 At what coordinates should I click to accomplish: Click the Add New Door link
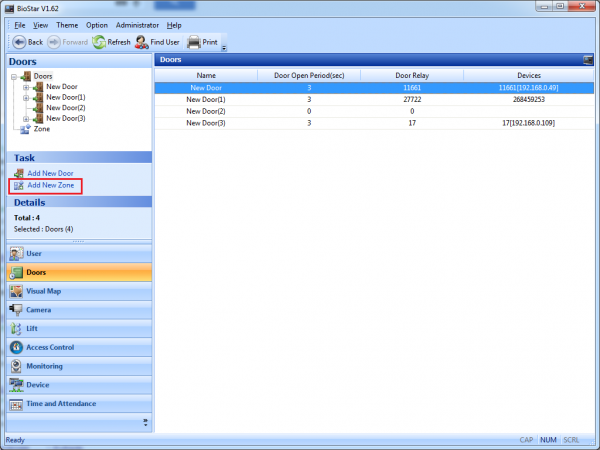coord(50,174)
